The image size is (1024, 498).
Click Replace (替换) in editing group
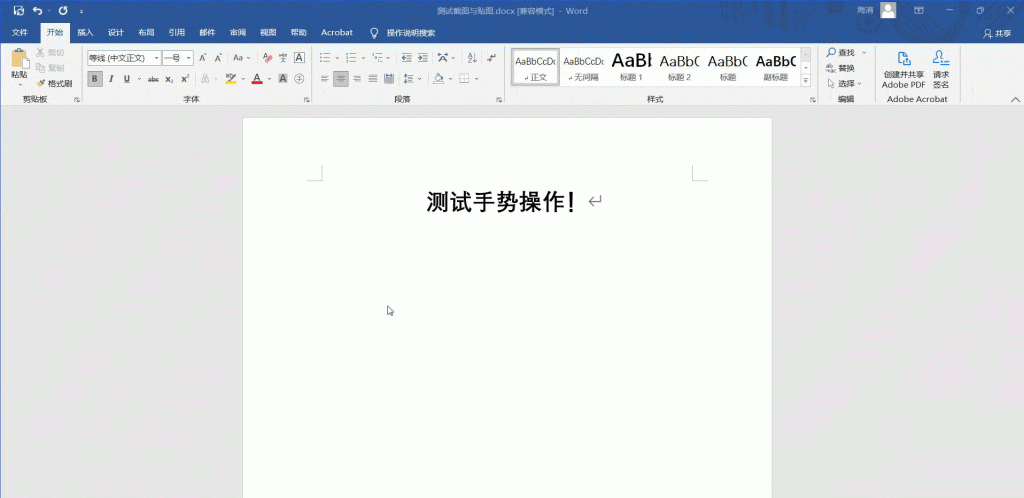click(x=841, y=68)
